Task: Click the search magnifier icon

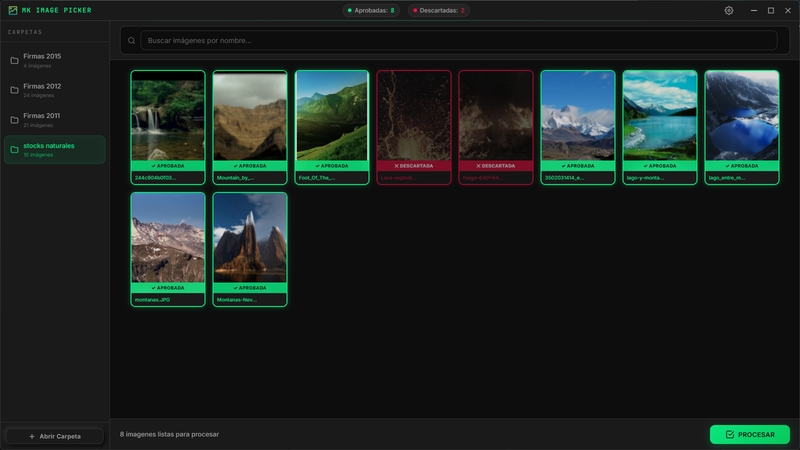Action: (x=132, y=40)
